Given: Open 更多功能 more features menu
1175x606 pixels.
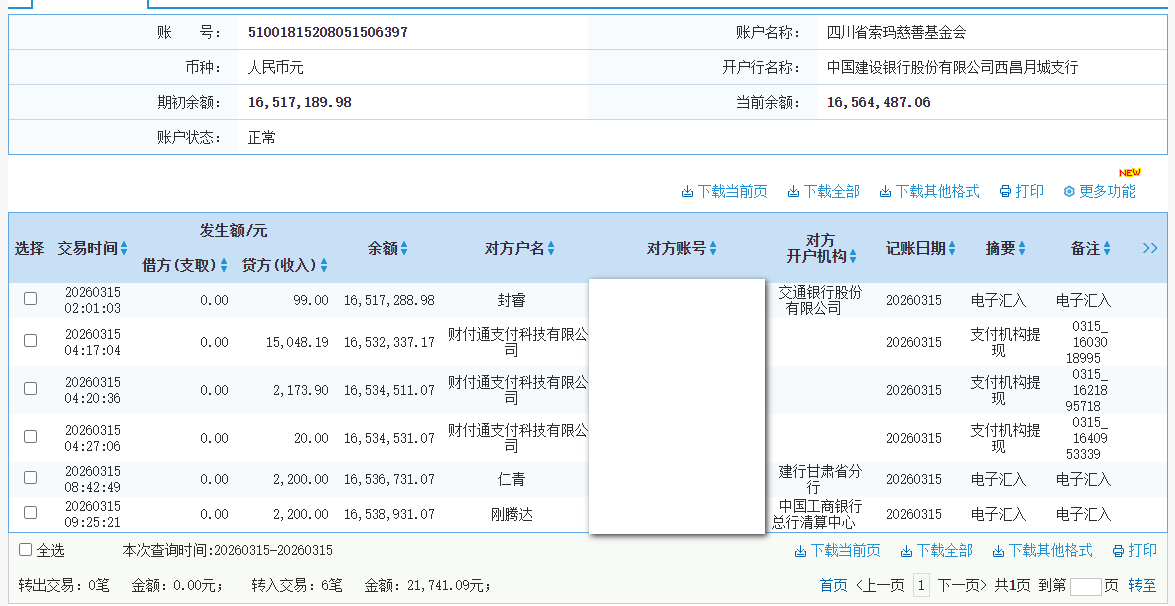Looking at the screenshot, I should (1099, 192).
